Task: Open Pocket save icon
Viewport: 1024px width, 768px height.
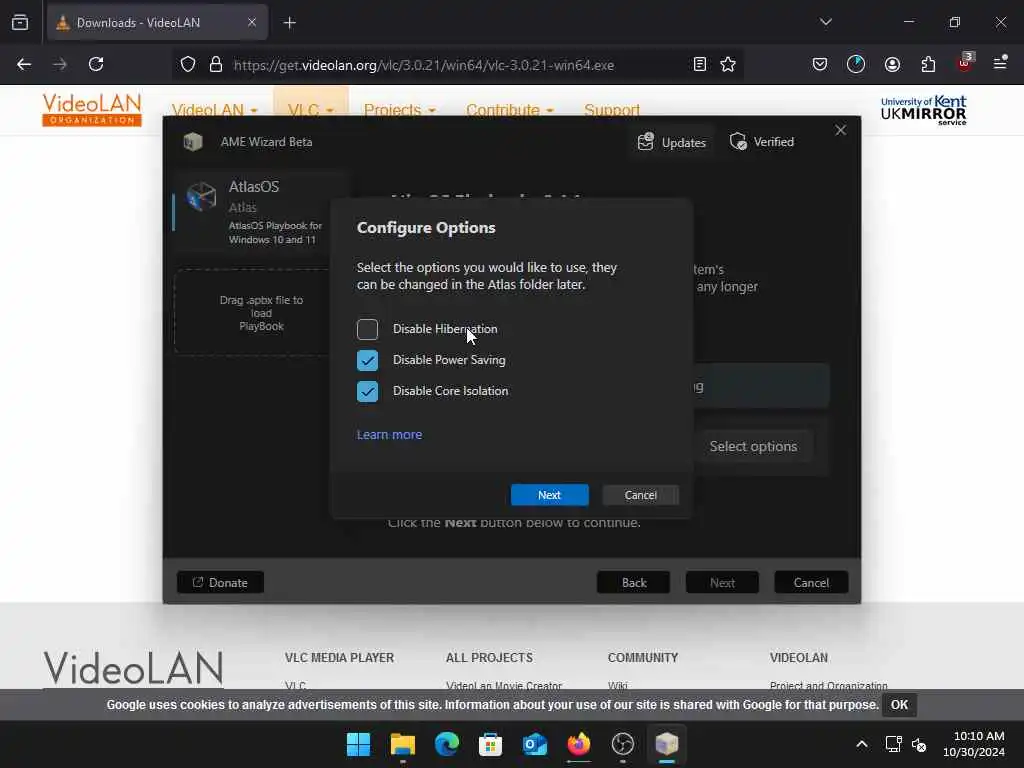Action: (820, 65)
